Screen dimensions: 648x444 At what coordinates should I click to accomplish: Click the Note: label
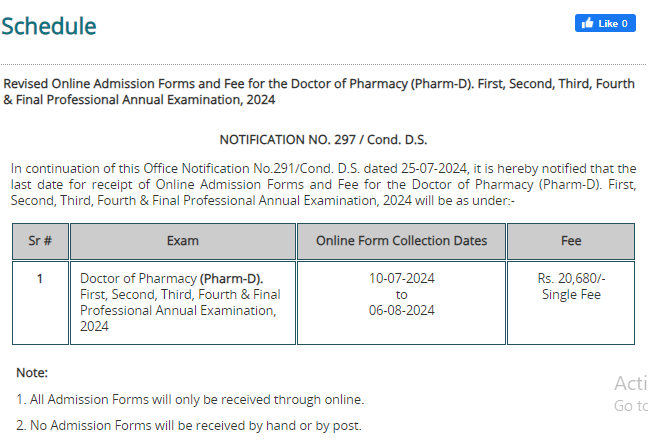[32, 372]
